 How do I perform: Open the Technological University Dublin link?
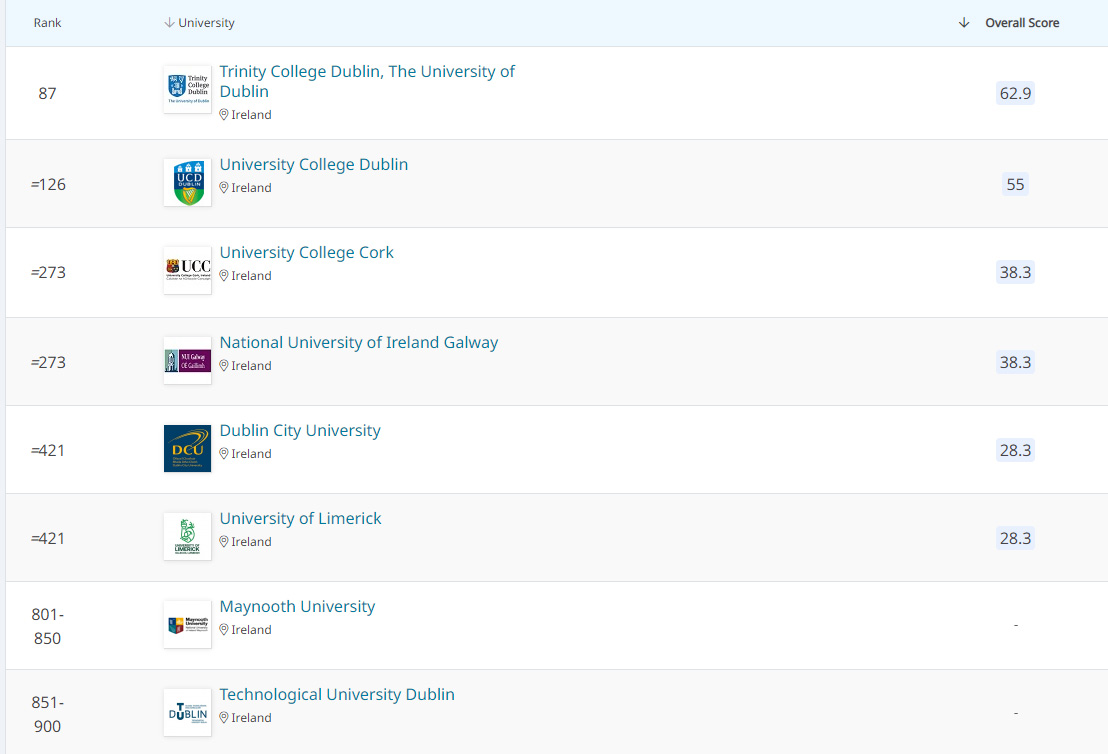[x=337, y=695]
